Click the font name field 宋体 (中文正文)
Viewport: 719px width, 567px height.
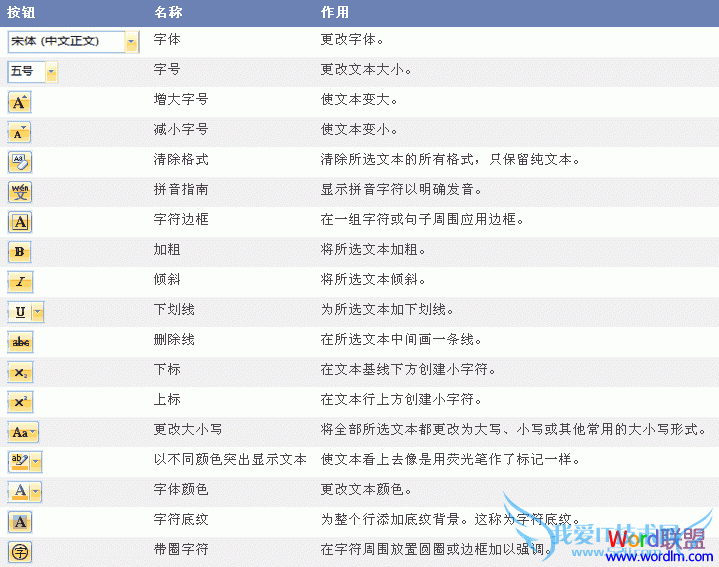coord(66,42)
